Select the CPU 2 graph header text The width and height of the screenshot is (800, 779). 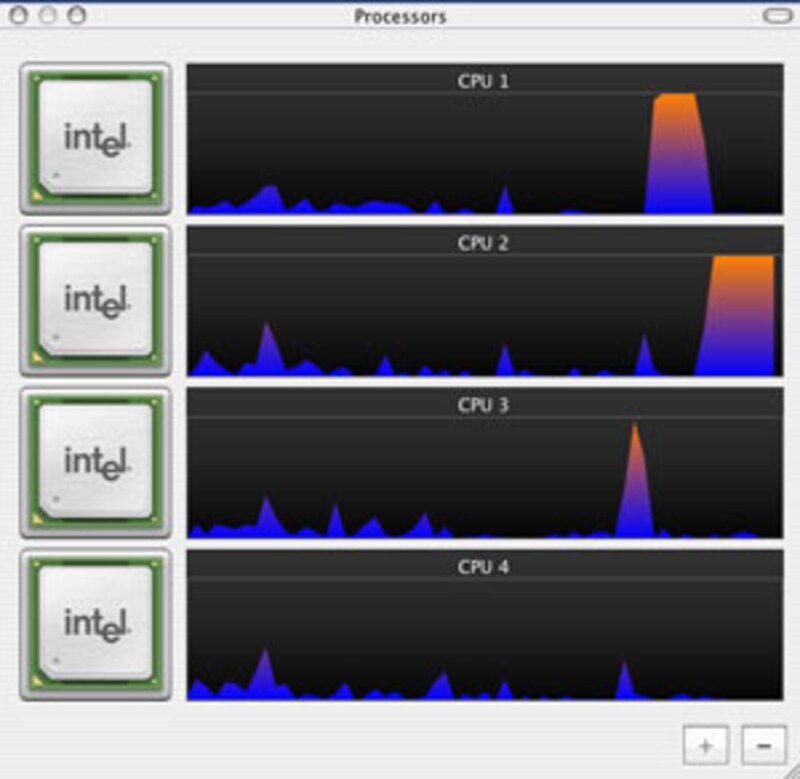(x=483, y=243)
